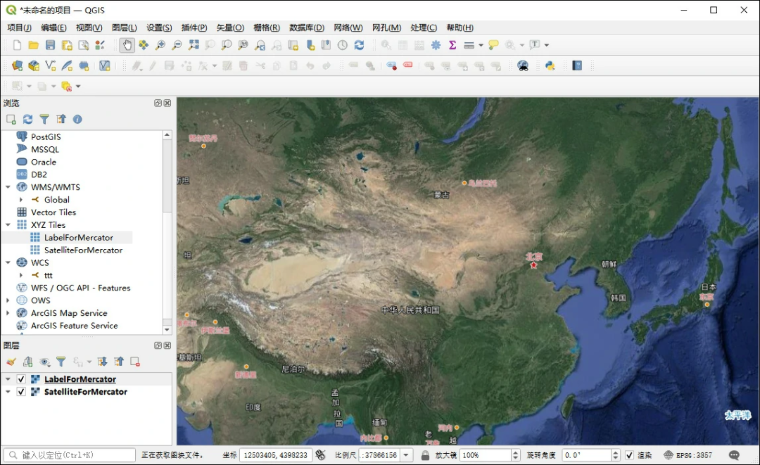
Task: Expand the ArcGIS Map Service node
Action: coord(8,313)
